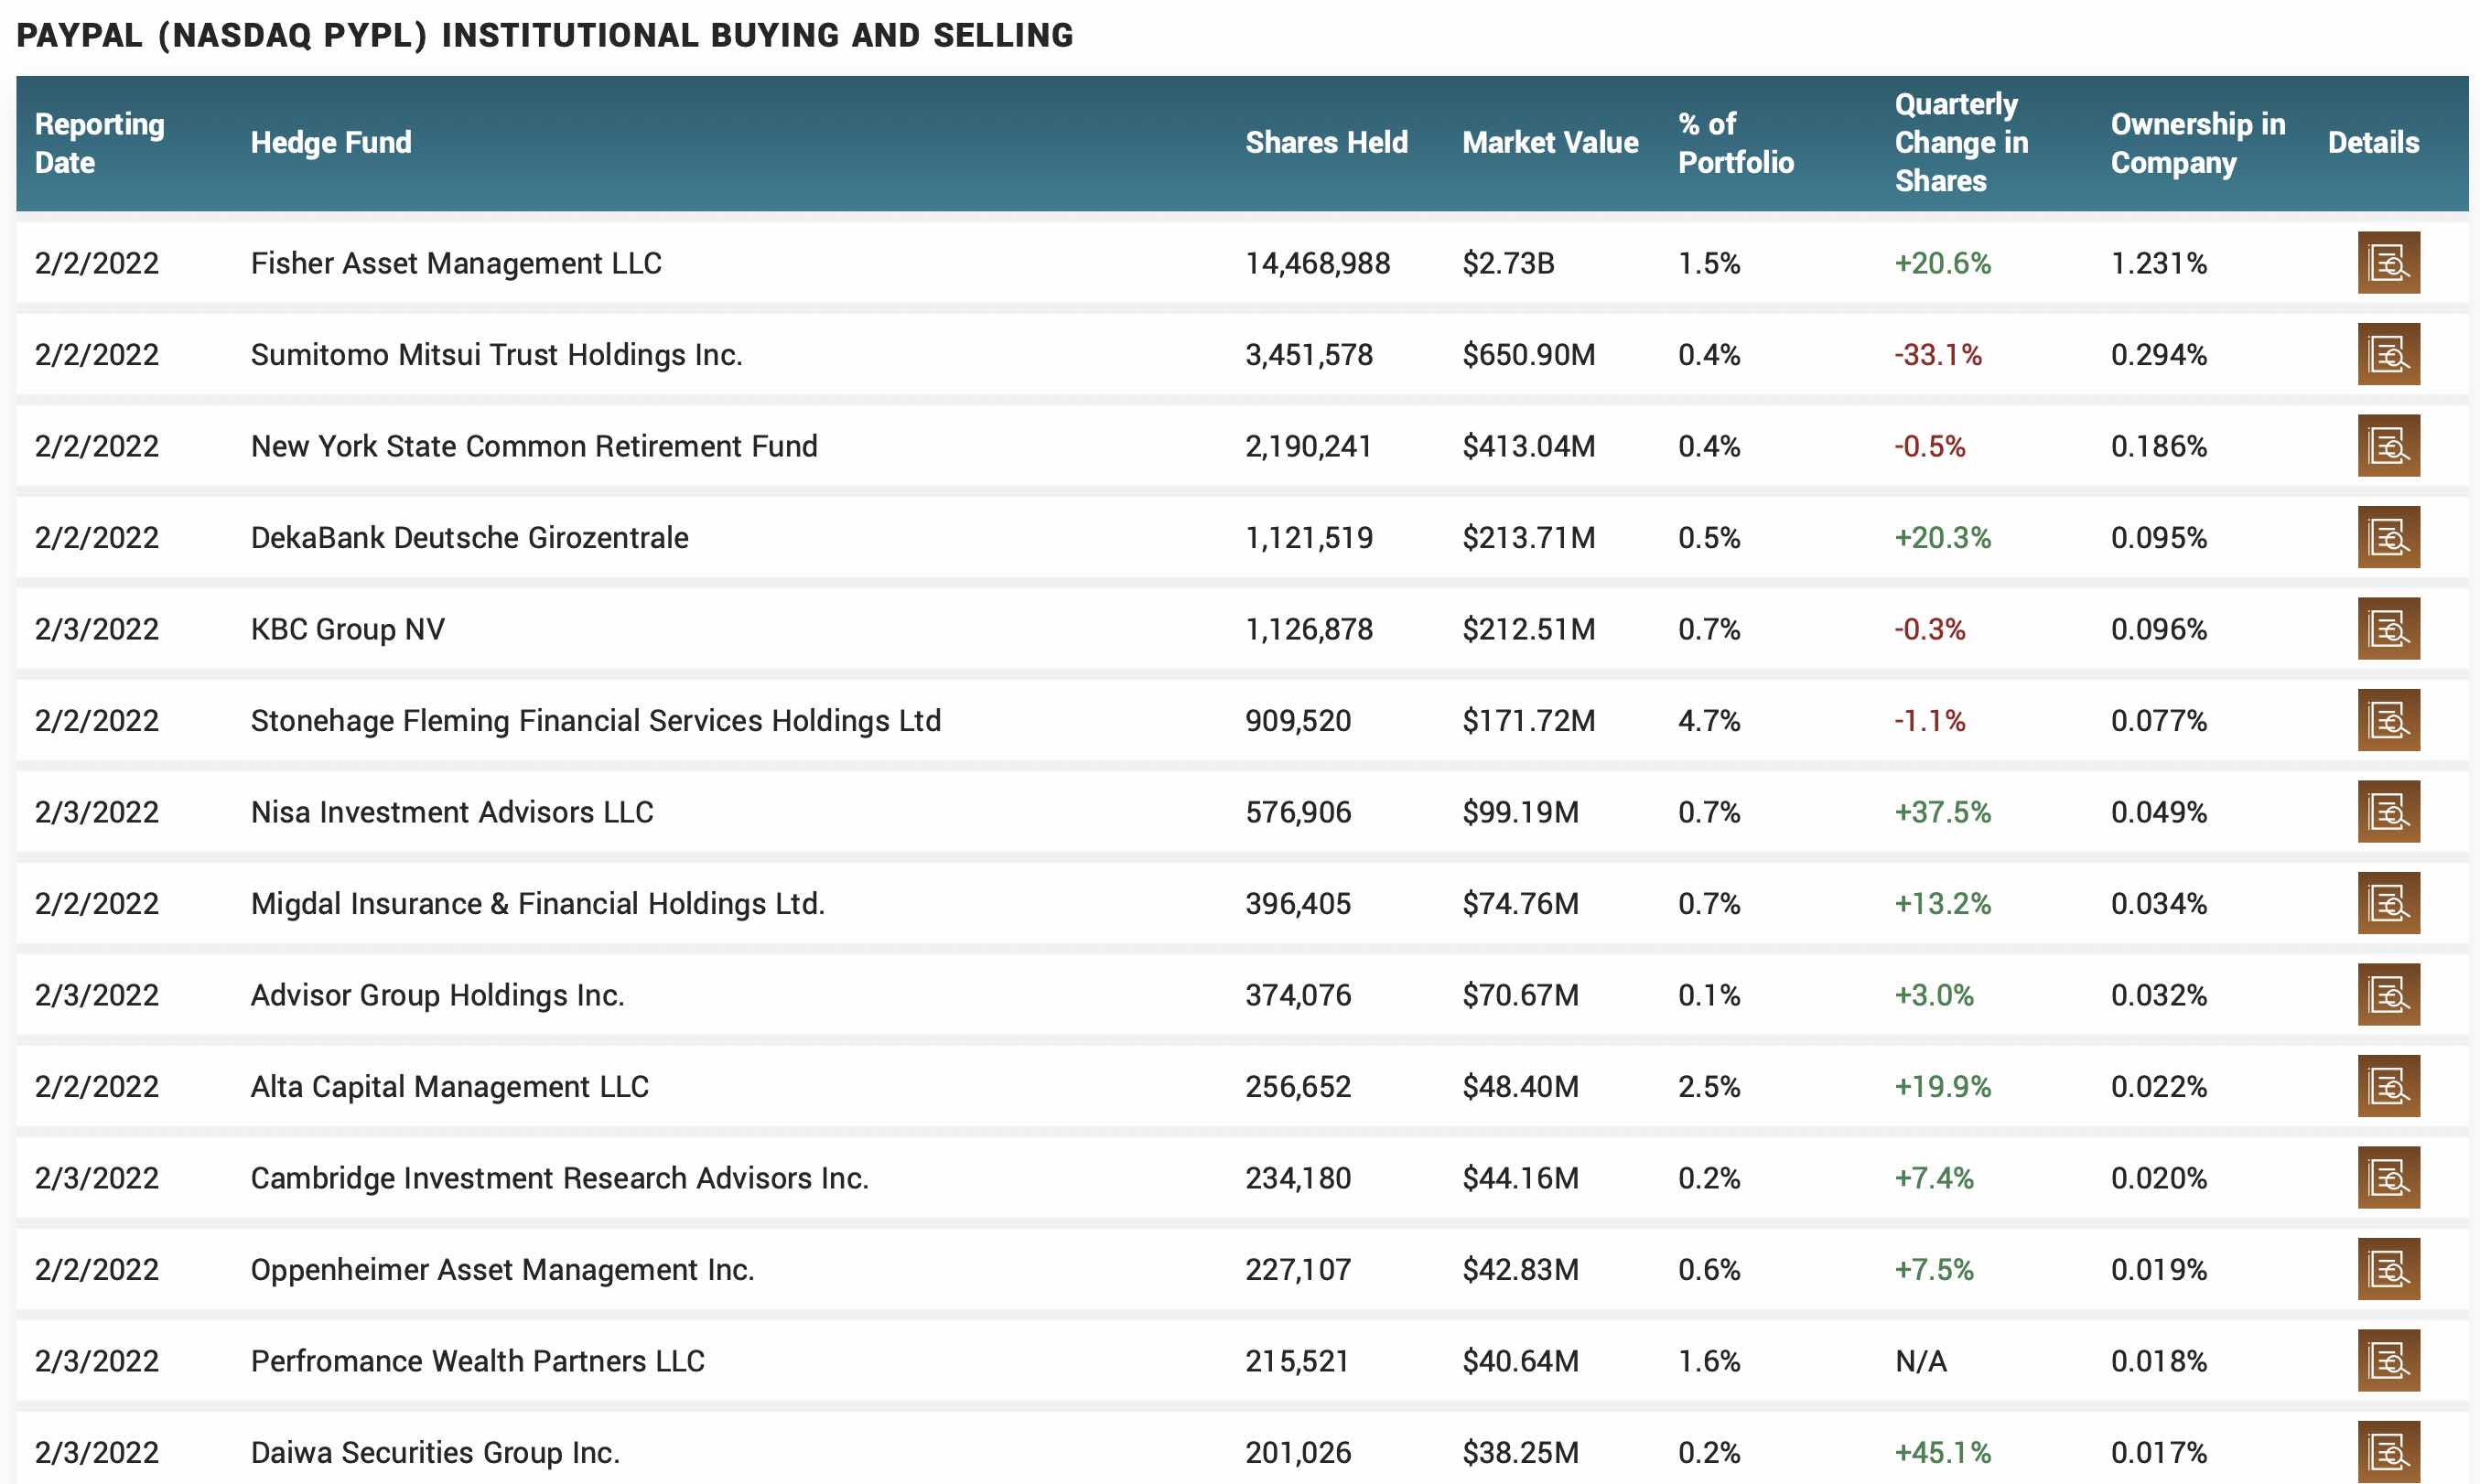Screen dimensions: 2480x1484
Task: Open details icon for Stonehage Fleming Financial Services
Action: tap(2388, 719)
